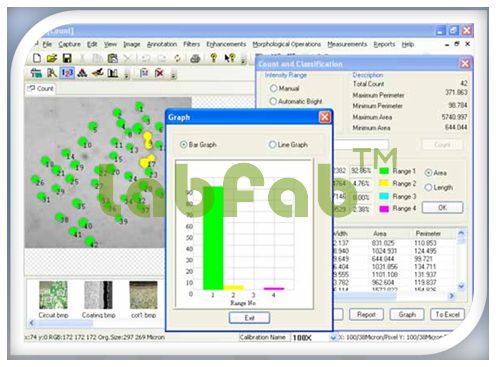Image resolution: width=496 pixels, height=367 pixels.
Task: Expand overflow arrow after the histogram icon
Action: click(x=127, y=74)
